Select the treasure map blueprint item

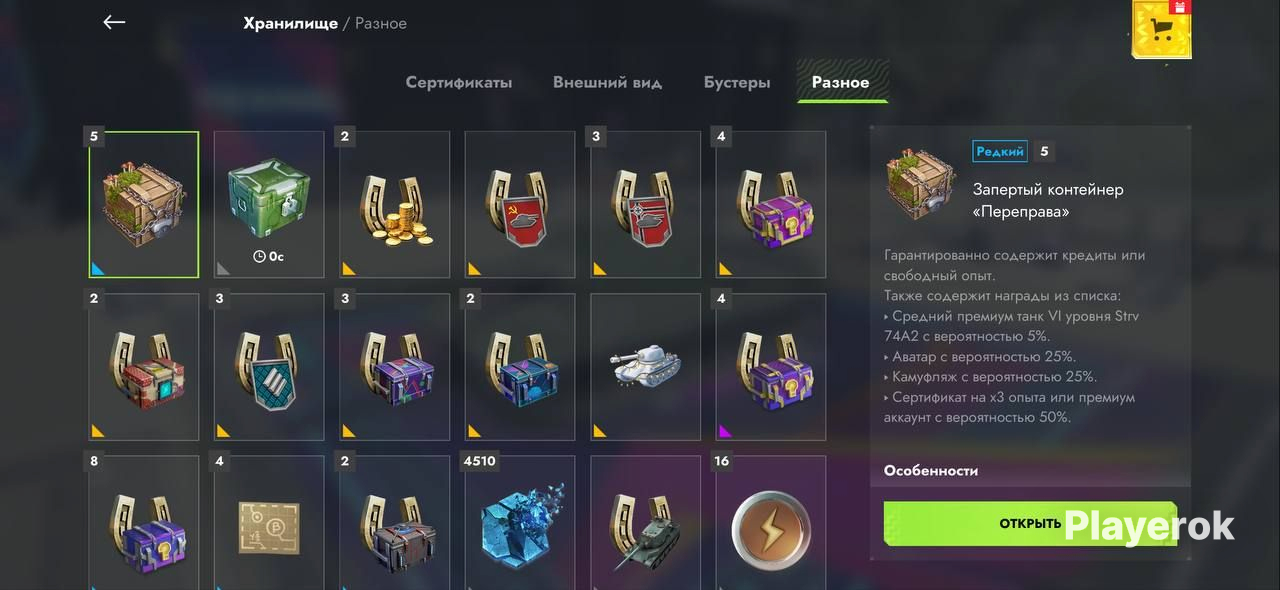point(269,522)
